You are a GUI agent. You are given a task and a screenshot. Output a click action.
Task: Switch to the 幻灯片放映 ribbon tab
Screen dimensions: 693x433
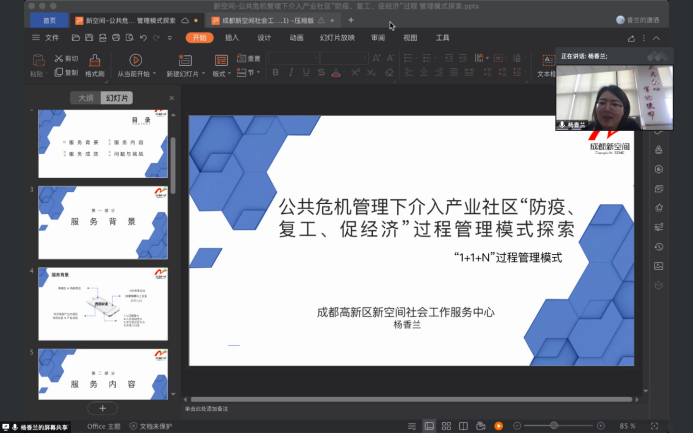pos(336,38)
